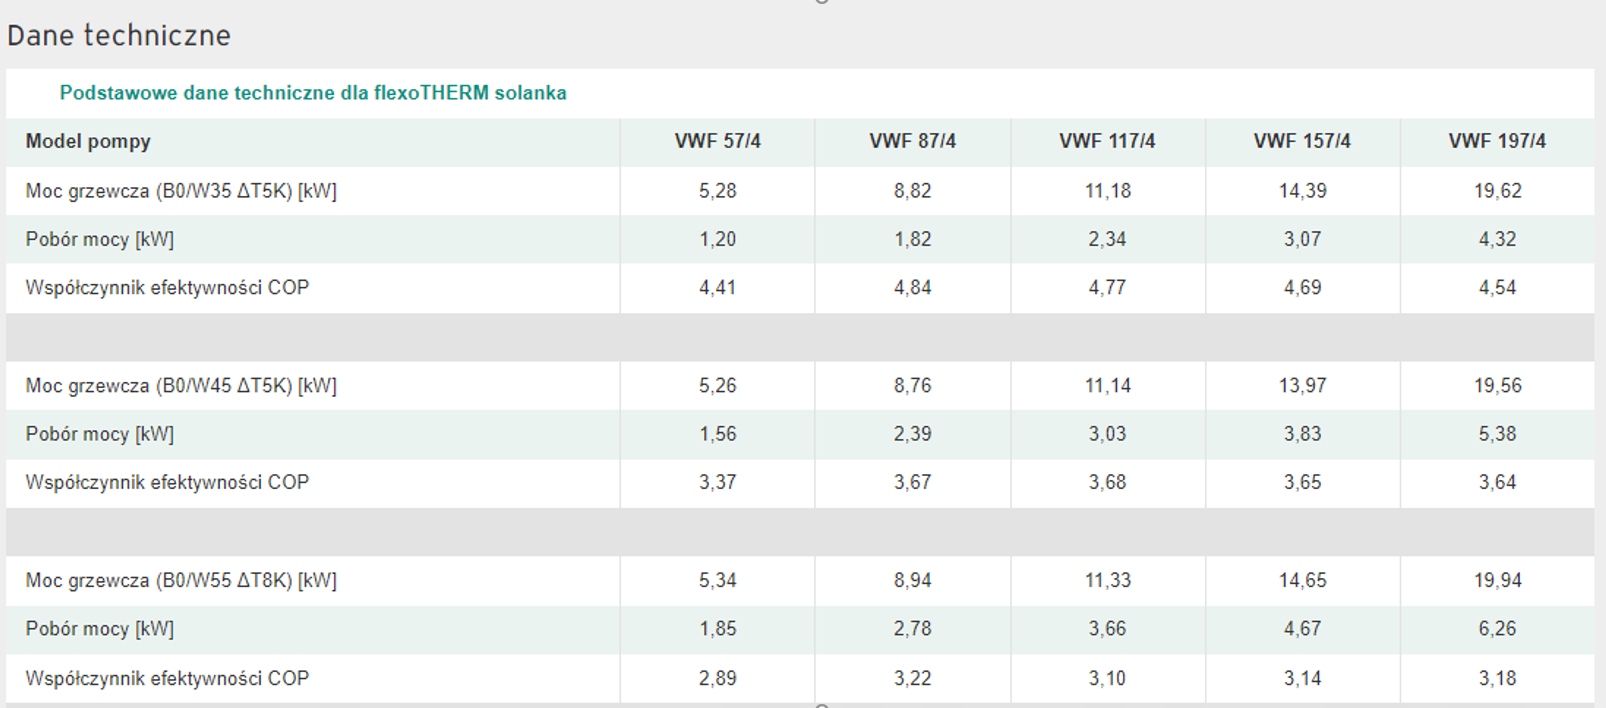
Task: Click the 19,62 value under VWF 197/4
Action: point(1497,191)
